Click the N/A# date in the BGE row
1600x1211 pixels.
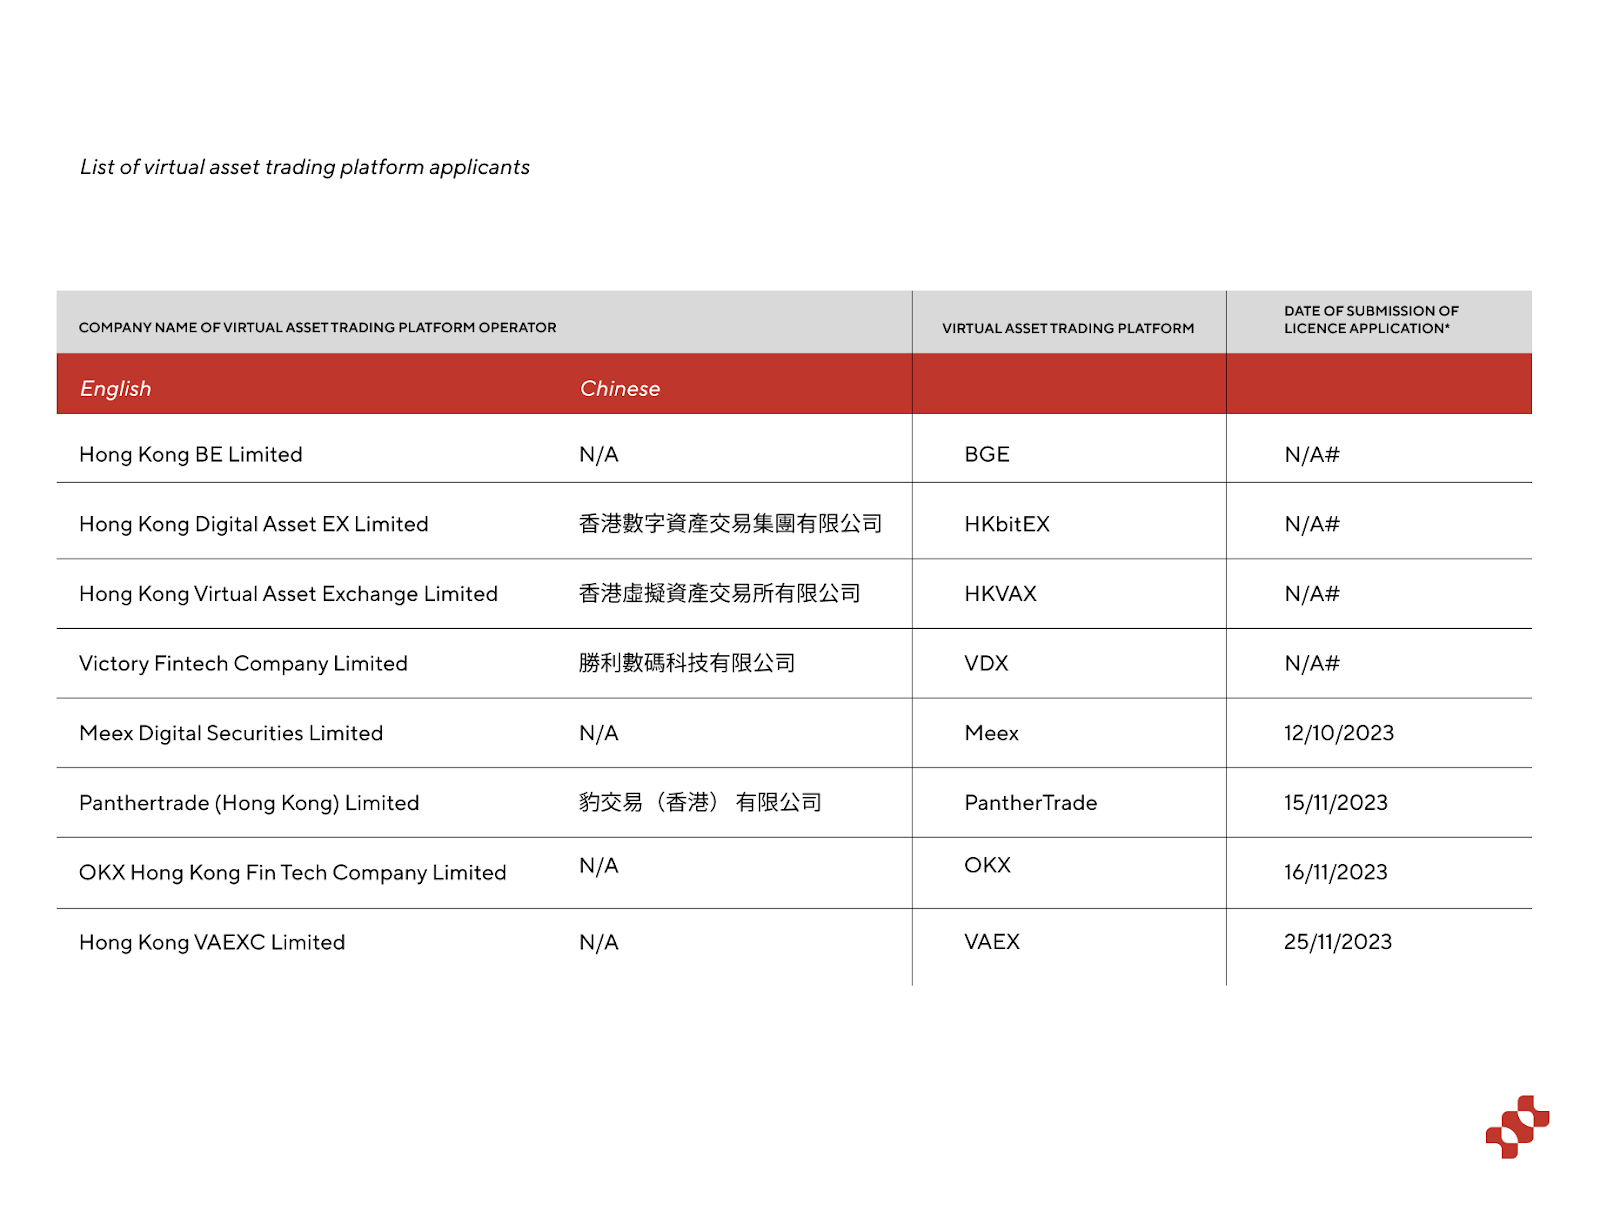pyautogui.click(x=1312, y=454)
